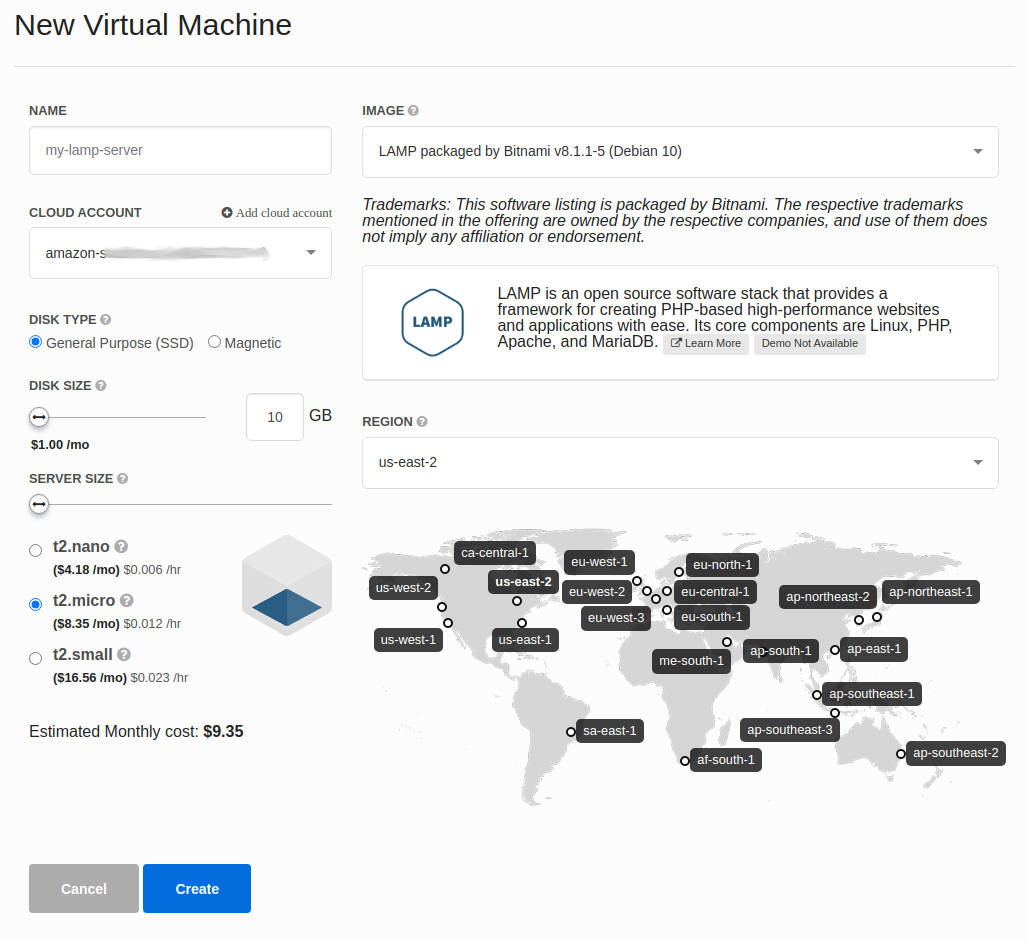Viewport: 1027px width, 941px height.
Task: Click the help icon next to REGION
Action: (x=422, y=422)
